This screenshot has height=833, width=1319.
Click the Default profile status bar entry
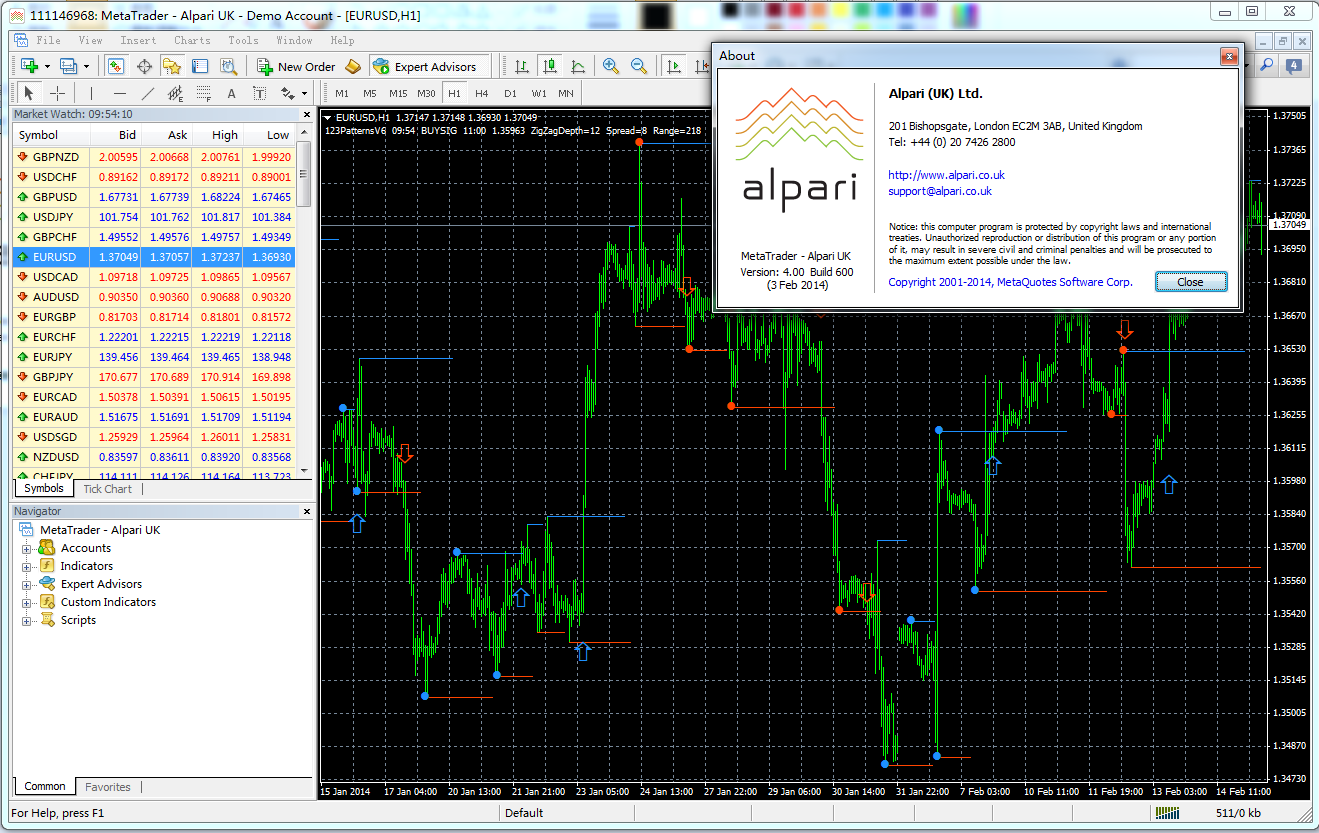[524, 813]
